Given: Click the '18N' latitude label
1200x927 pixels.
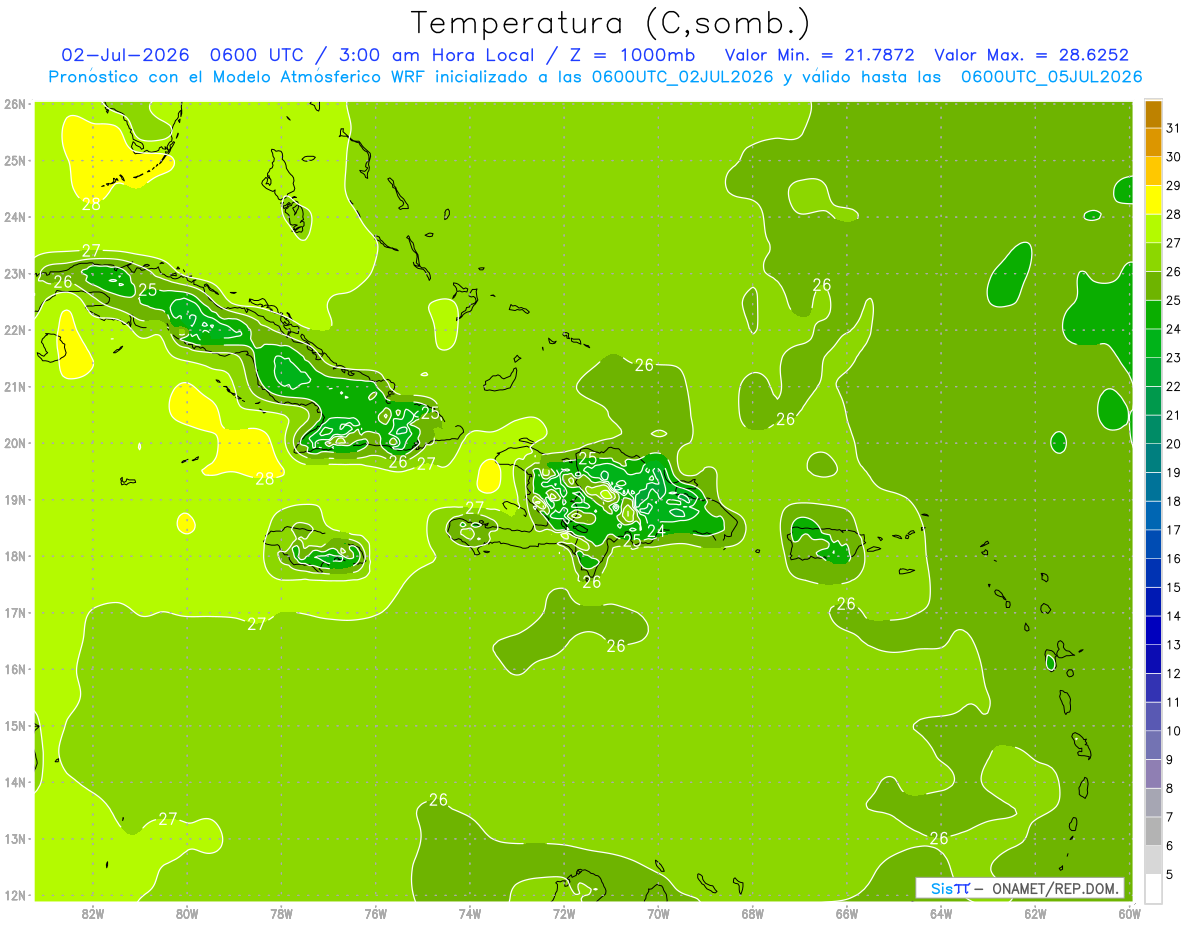Looking at the screenshot, I should click(15, 556).
